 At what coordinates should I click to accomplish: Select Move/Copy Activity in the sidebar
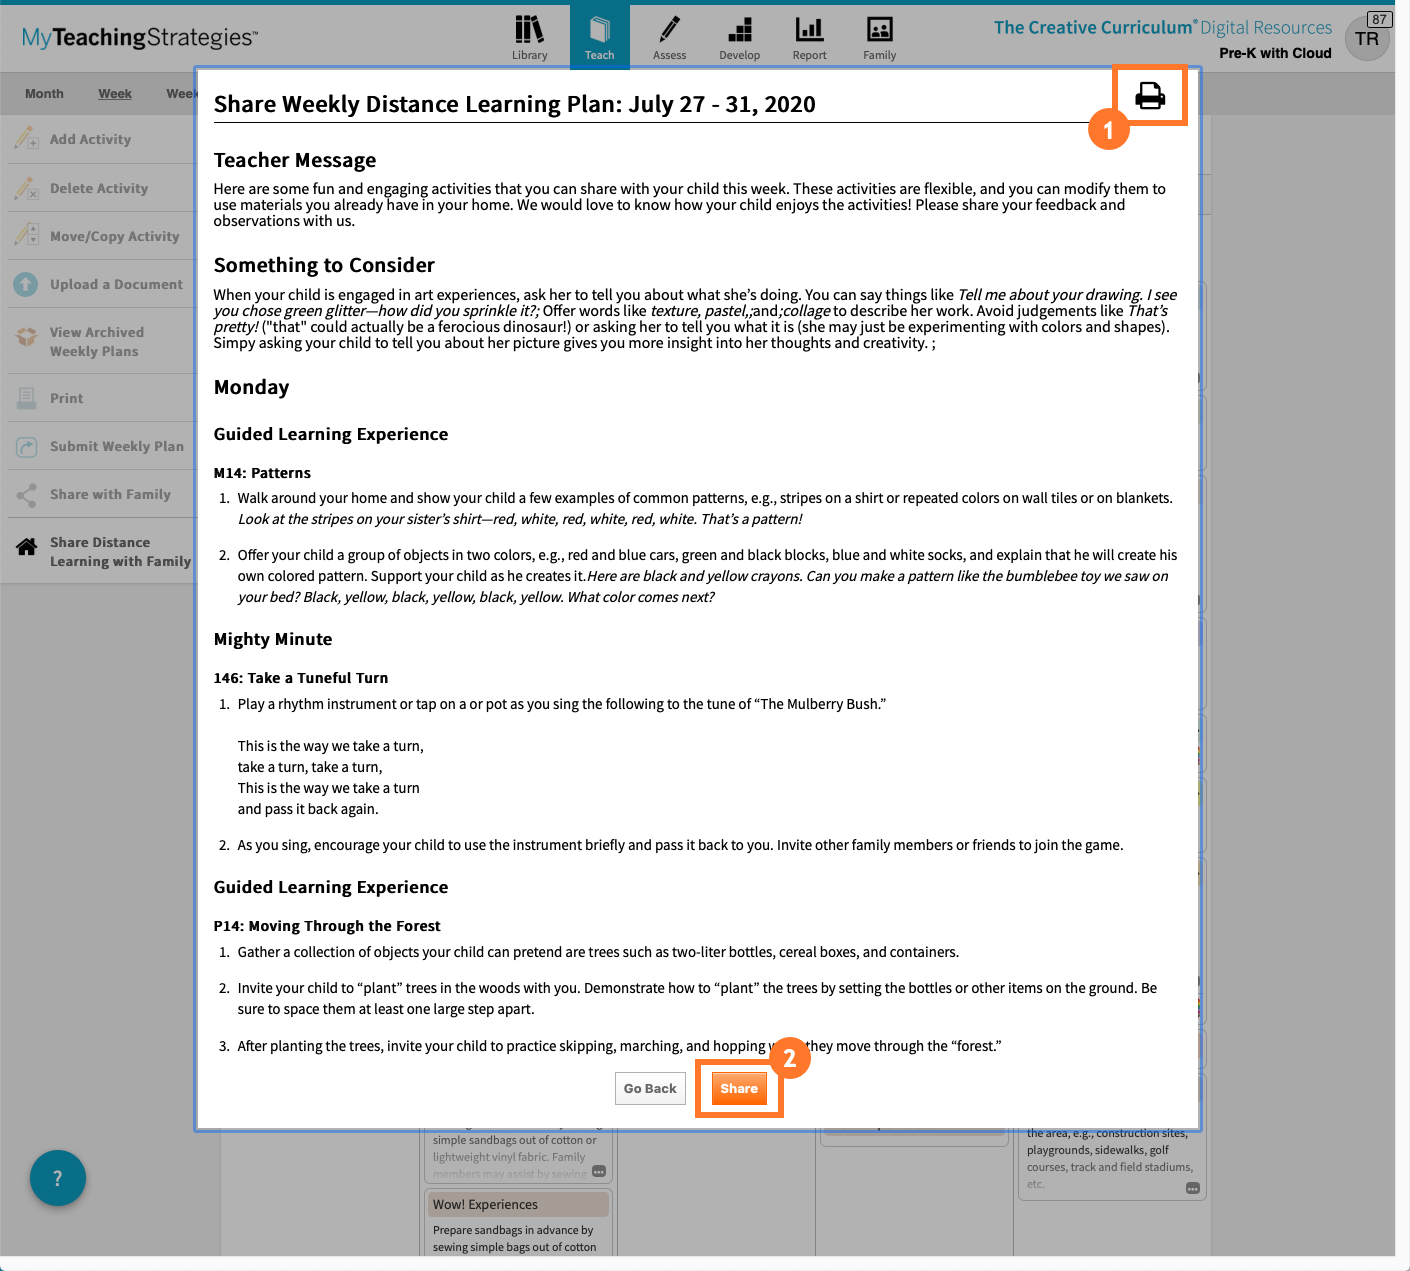115,236
